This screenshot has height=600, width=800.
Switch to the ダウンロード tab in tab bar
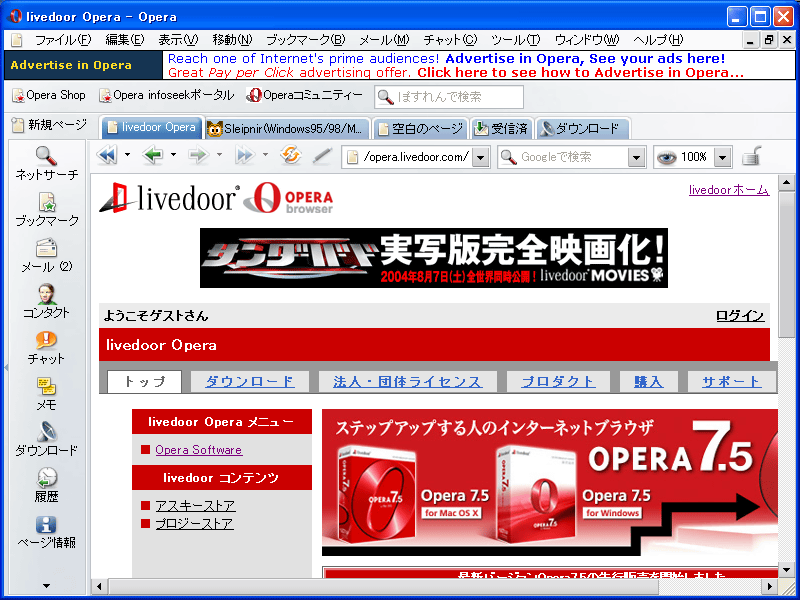582,128
